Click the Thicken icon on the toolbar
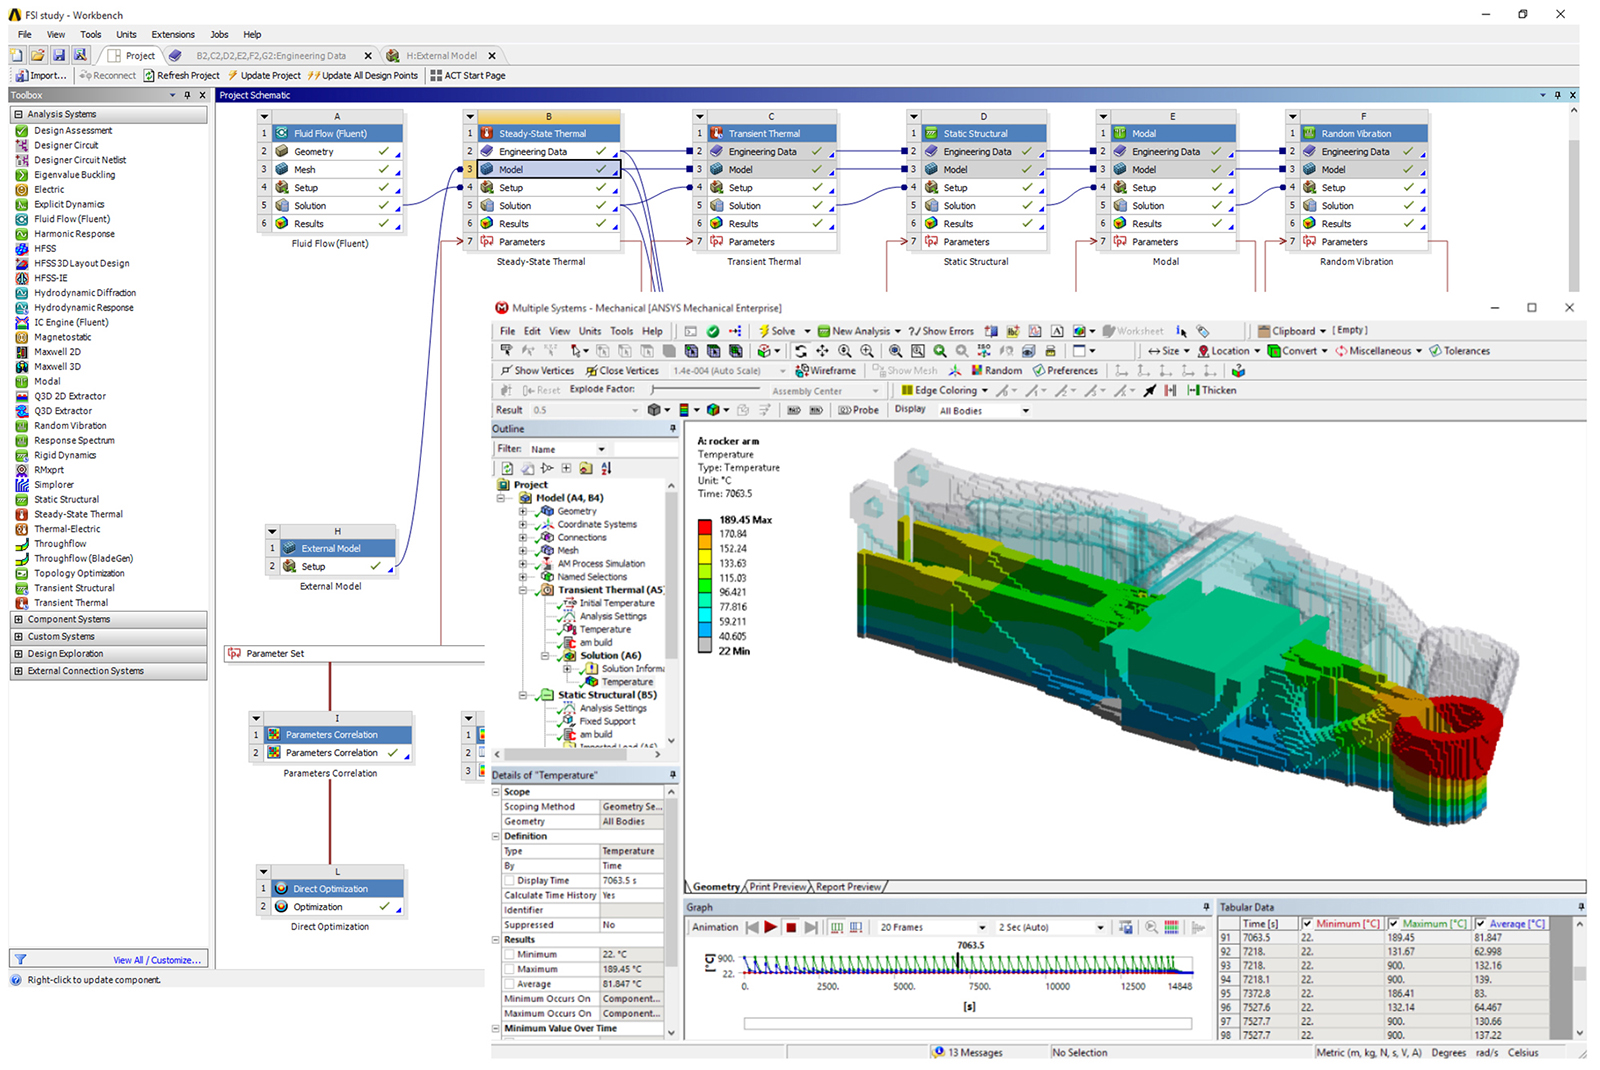This screenshot has width=1600, height=1070. (1211, 390)
